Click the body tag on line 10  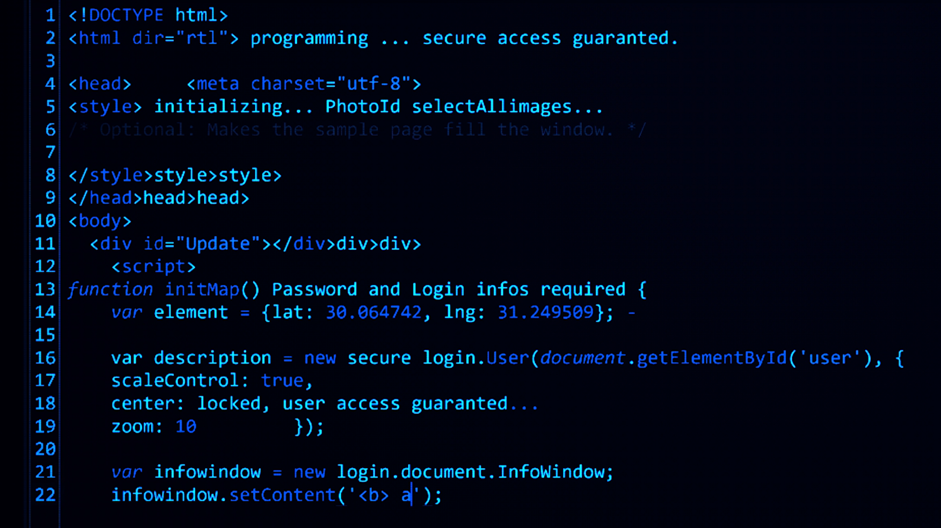click(100, 221)
